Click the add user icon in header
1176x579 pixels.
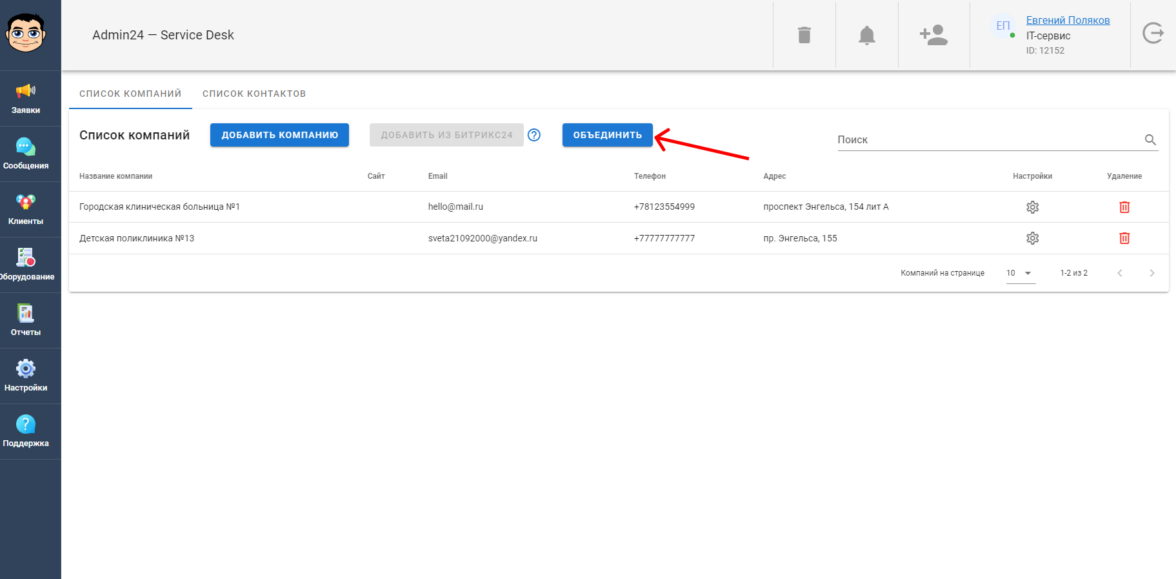pyautogui.click(x=933, y=35)
